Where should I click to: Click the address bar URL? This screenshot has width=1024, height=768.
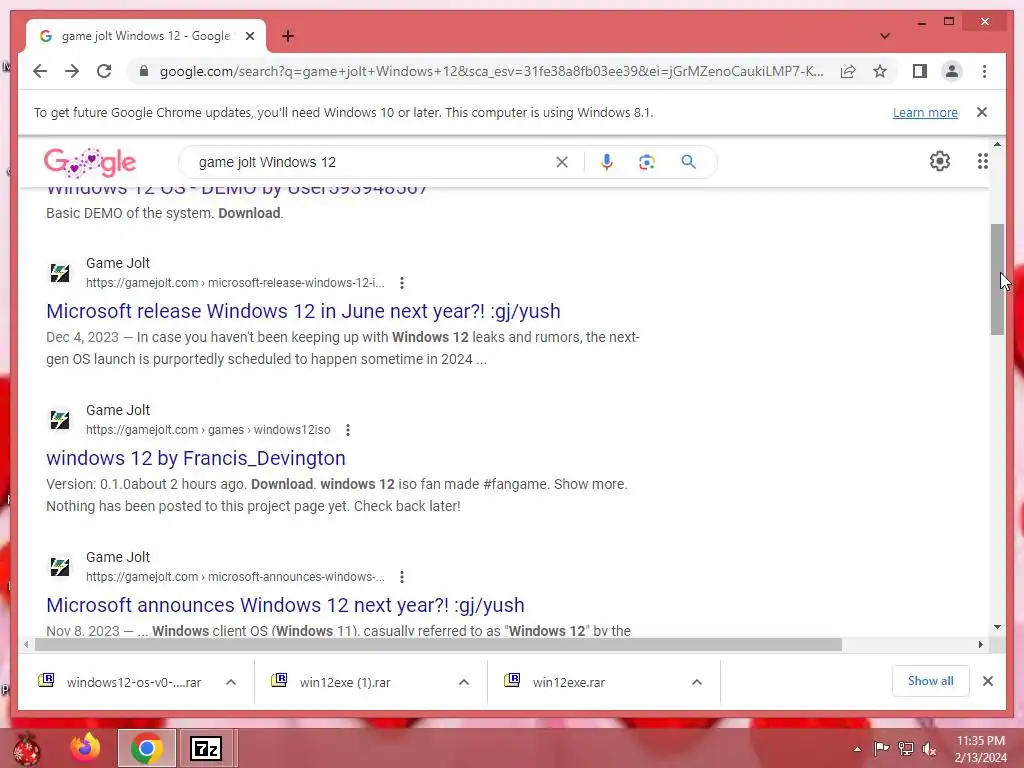click(x=491, y=71)
